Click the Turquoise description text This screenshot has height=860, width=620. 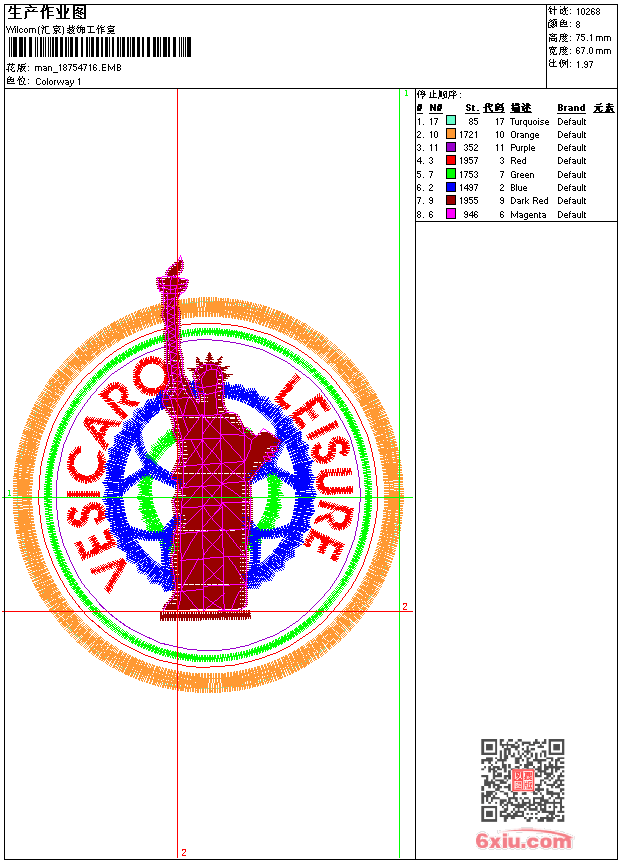(529, 122)
